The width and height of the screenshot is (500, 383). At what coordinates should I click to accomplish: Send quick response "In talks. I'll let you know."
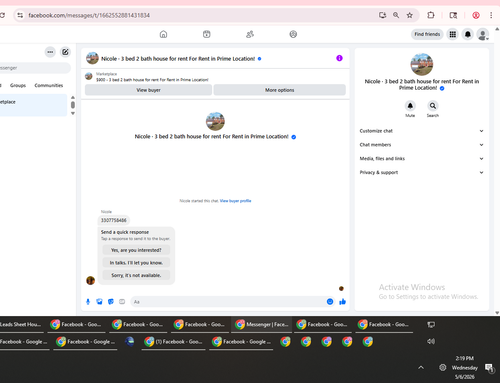pos(136,263)
